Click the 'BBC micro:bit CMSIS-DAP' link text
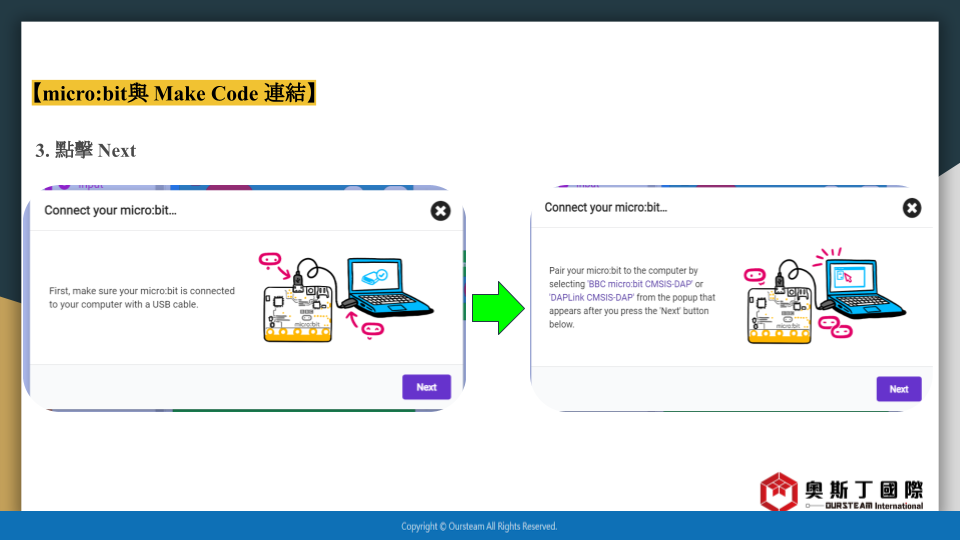This screenshot has height=540, width=960. 640,284
